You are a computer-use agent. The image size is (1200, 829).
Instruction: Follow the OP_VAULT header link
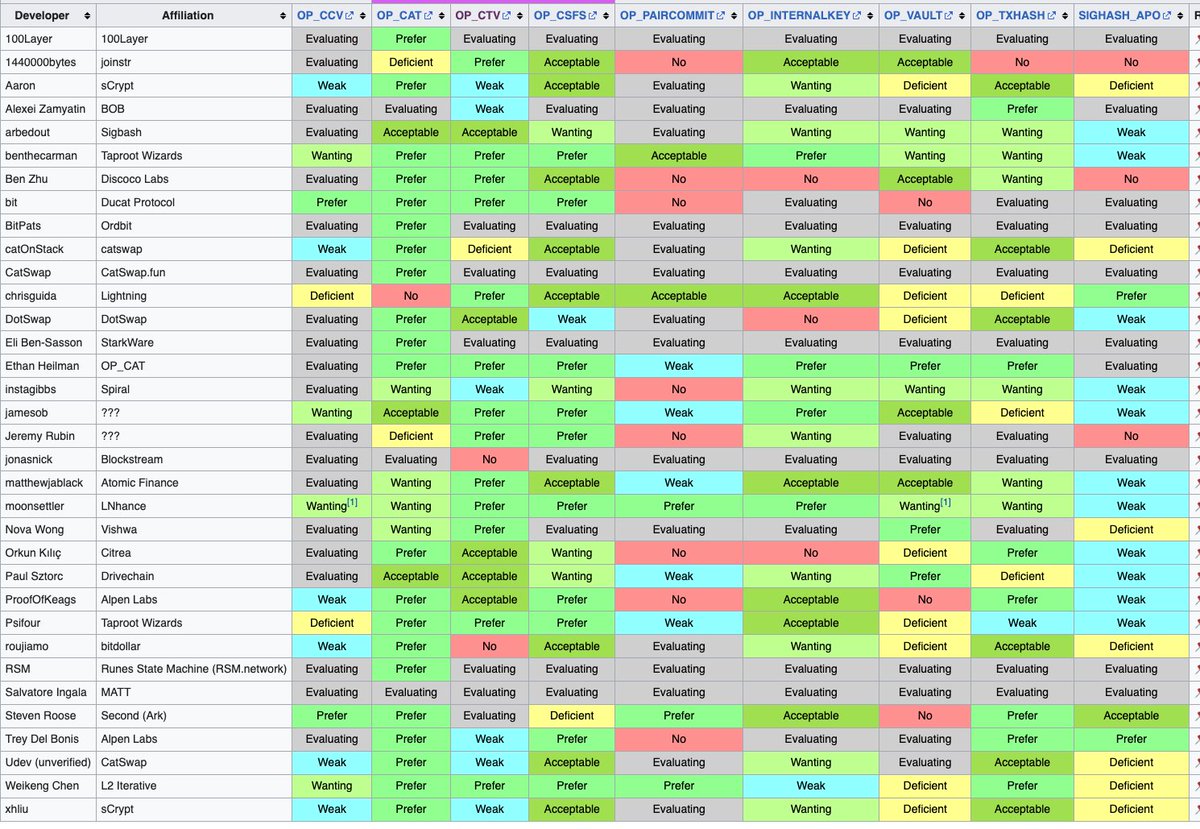pyautogui.click(x=913, y=16)
